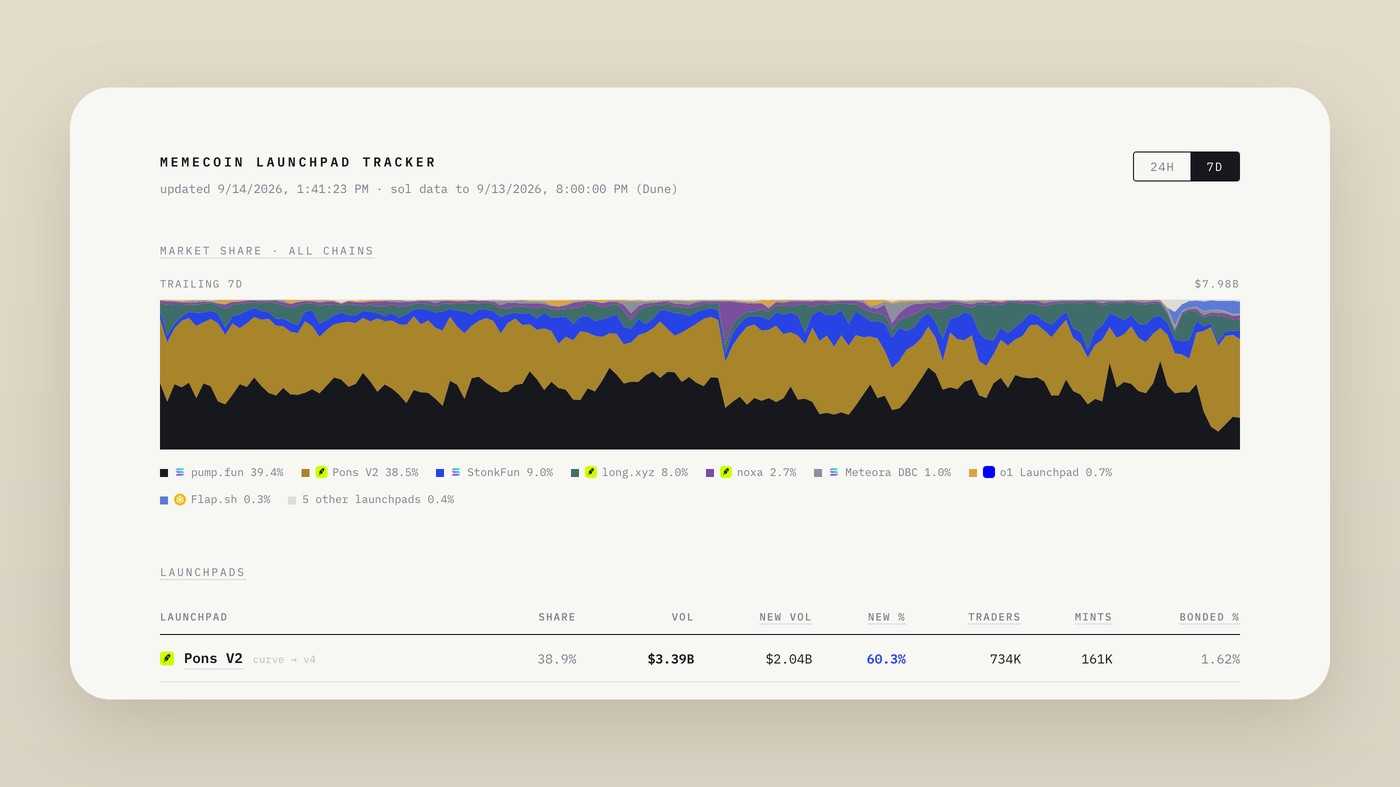Click the 'StonkFun 9.0%' legend label
Viewport: 1400px width, 787px height.
click(510, 472)
